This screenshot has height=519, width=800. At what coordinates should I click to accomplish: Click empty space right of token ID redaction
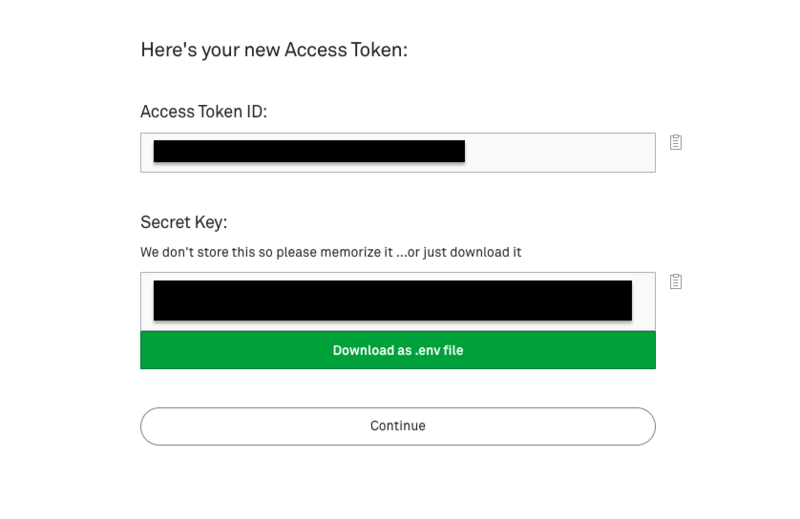pos(560,153)
